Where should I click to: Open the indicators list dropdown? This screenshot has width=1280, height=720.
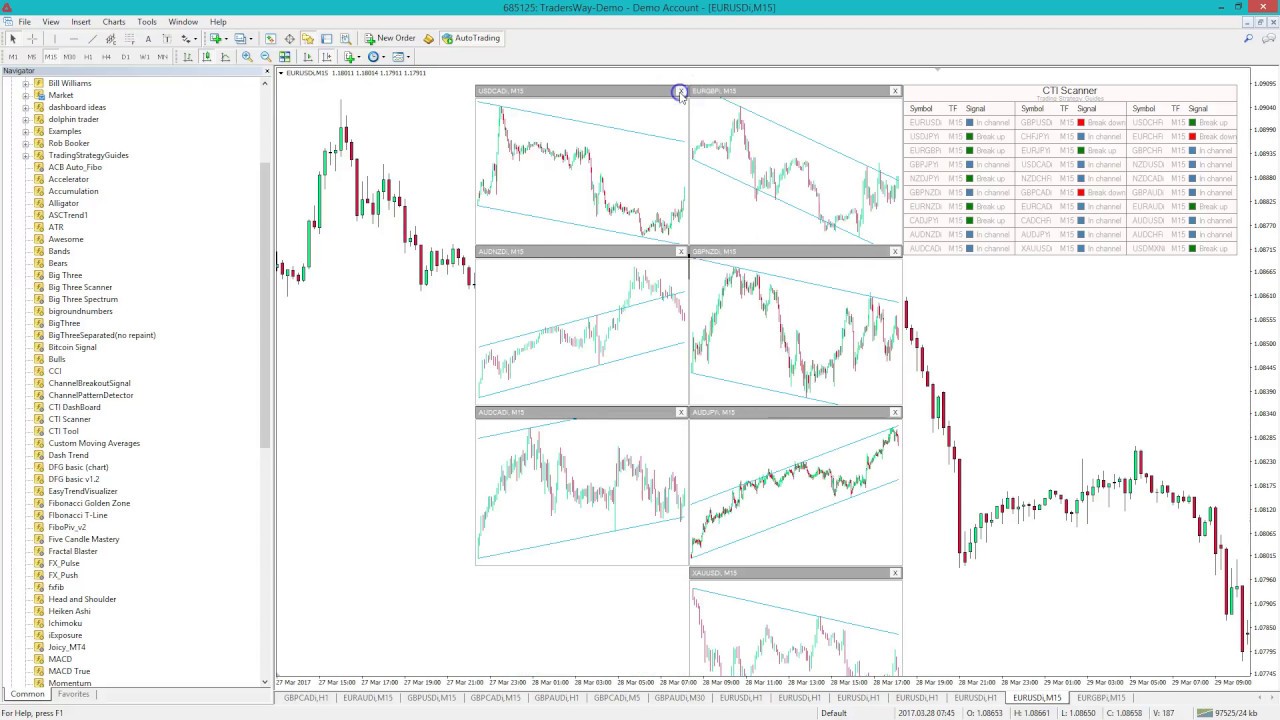click(359, 57)
